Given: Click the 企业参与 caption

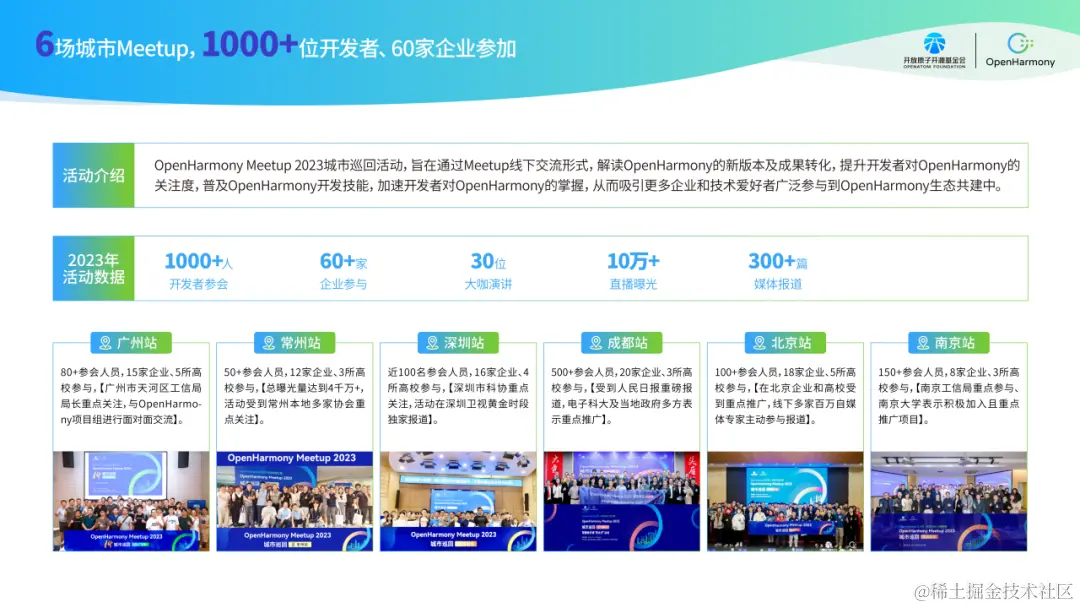Looking at the screenshot, I should (x=343, y=284).
